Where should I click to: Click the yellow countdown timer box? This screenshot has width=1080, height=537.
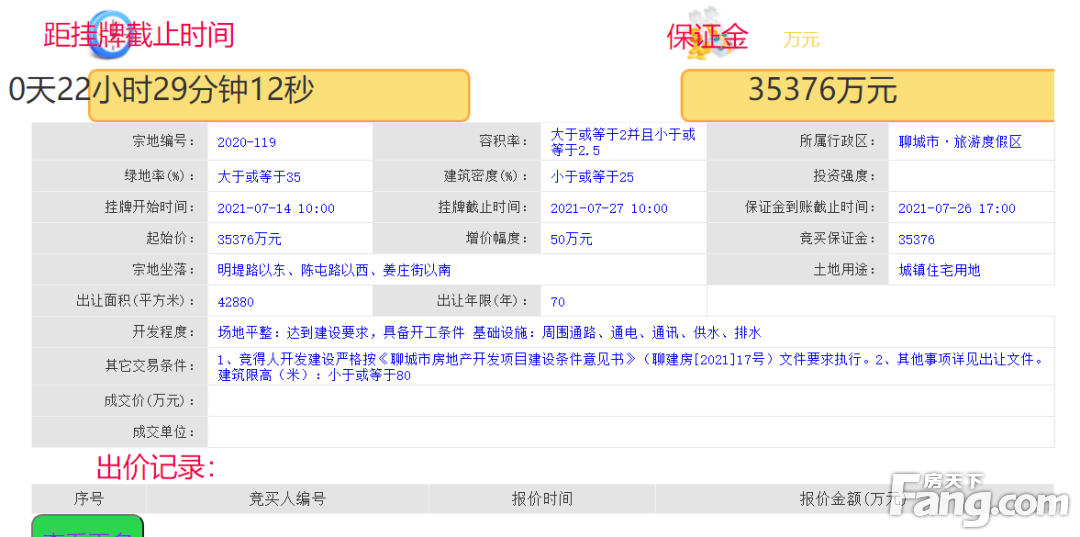(x=279, y=95)
